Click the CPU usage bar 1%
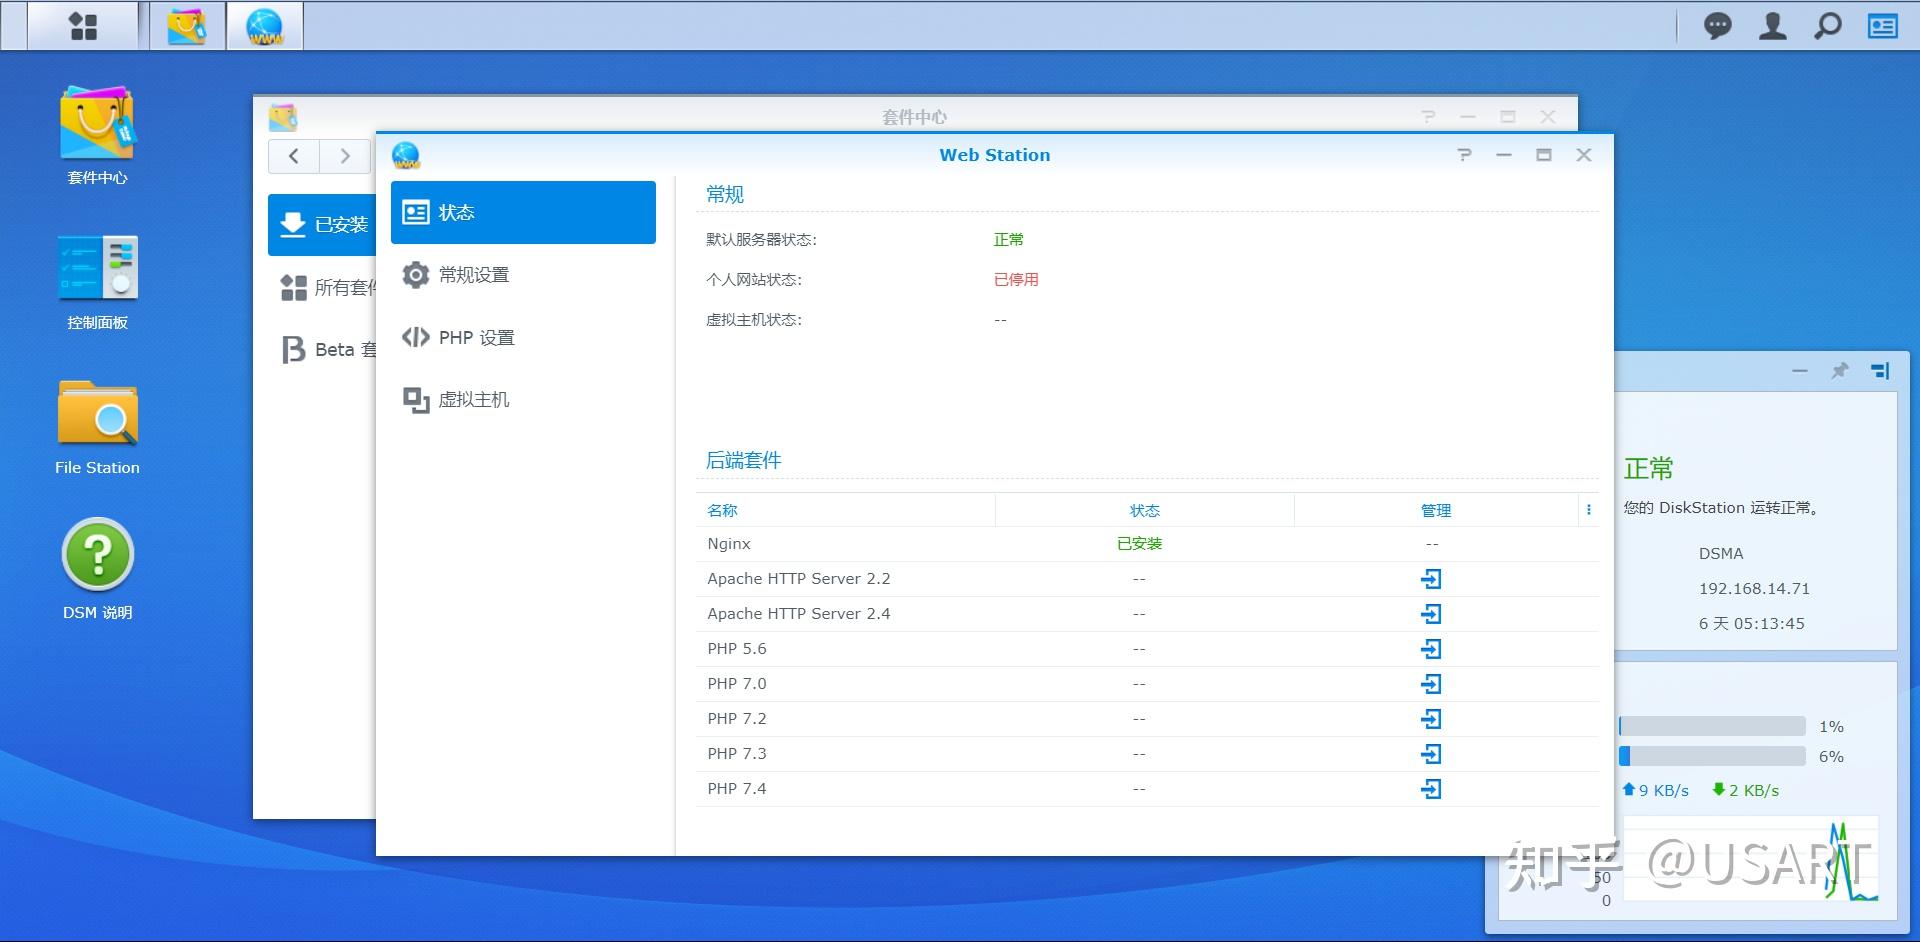This screenshot has width=1920, height=942. (x=1712, y=727)
